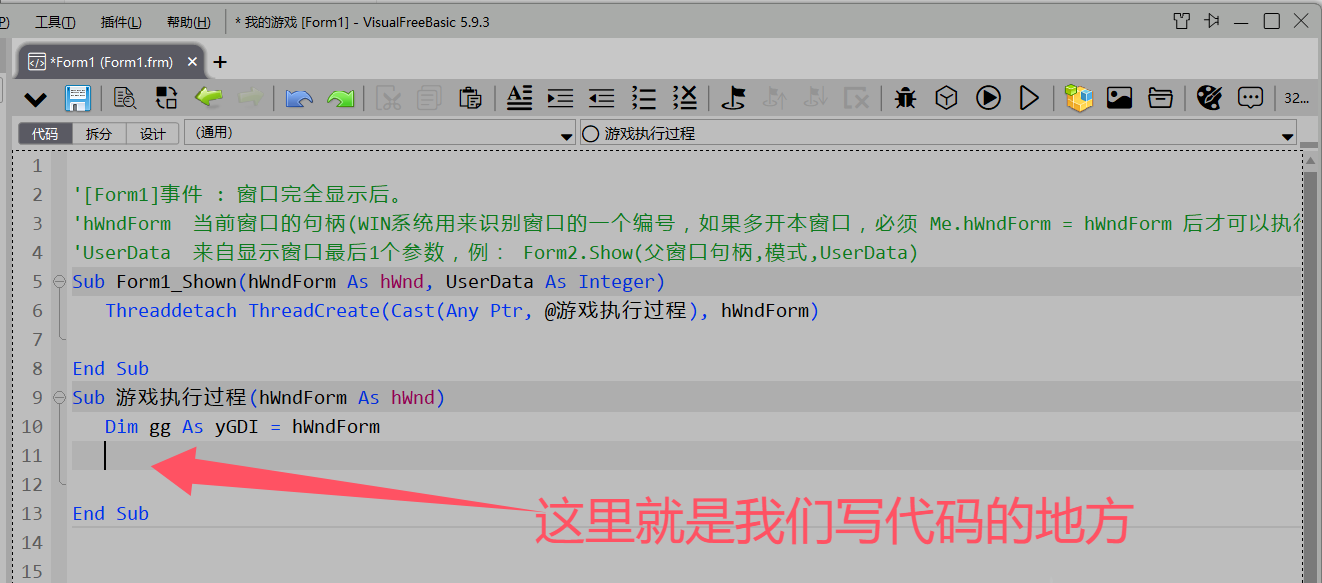Click the blue floppy disk Save icon

click(x=78, y=98)
